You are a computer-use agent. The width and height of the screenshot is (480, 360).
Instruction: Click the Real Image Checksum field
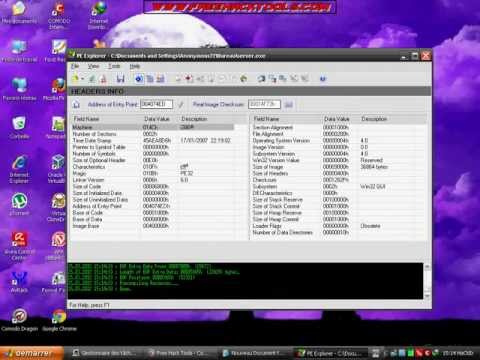[264, 104]
